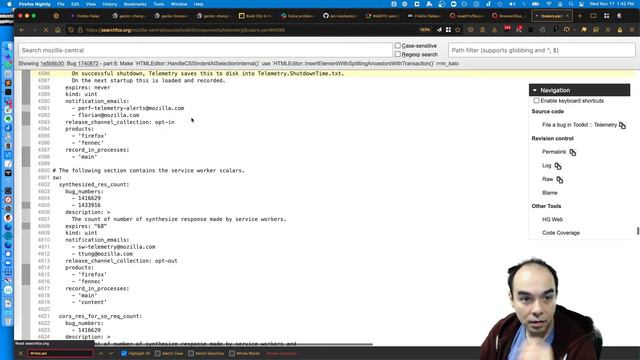Open the Log link
Image resolution: width=640 pixels, height=360 pixels.
point(547,165)
